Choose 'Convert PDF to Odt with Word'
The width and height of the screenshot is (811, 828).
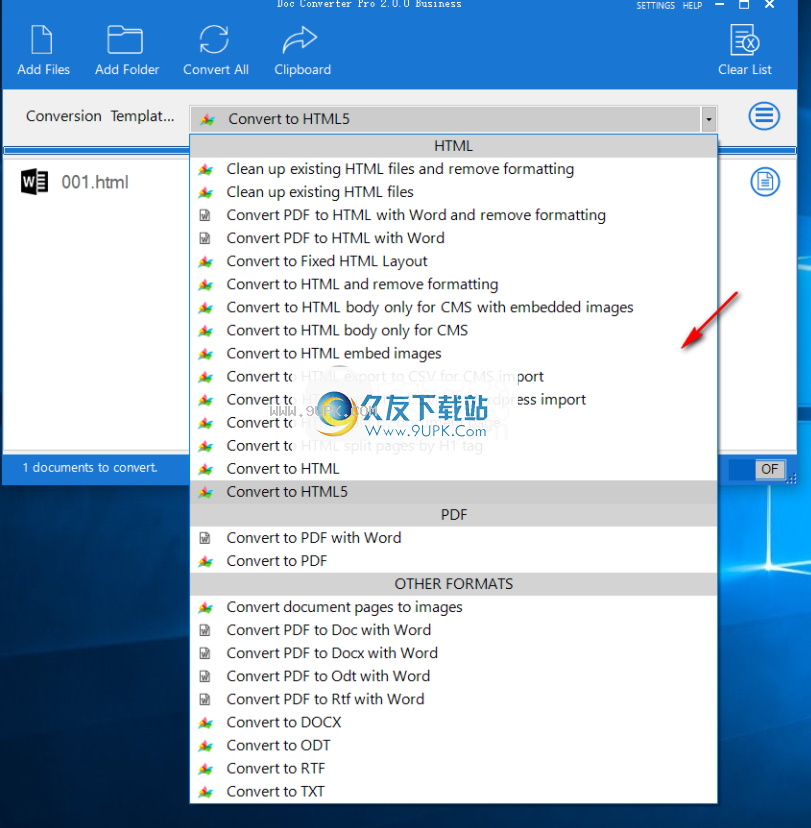(x=454, y=676)
